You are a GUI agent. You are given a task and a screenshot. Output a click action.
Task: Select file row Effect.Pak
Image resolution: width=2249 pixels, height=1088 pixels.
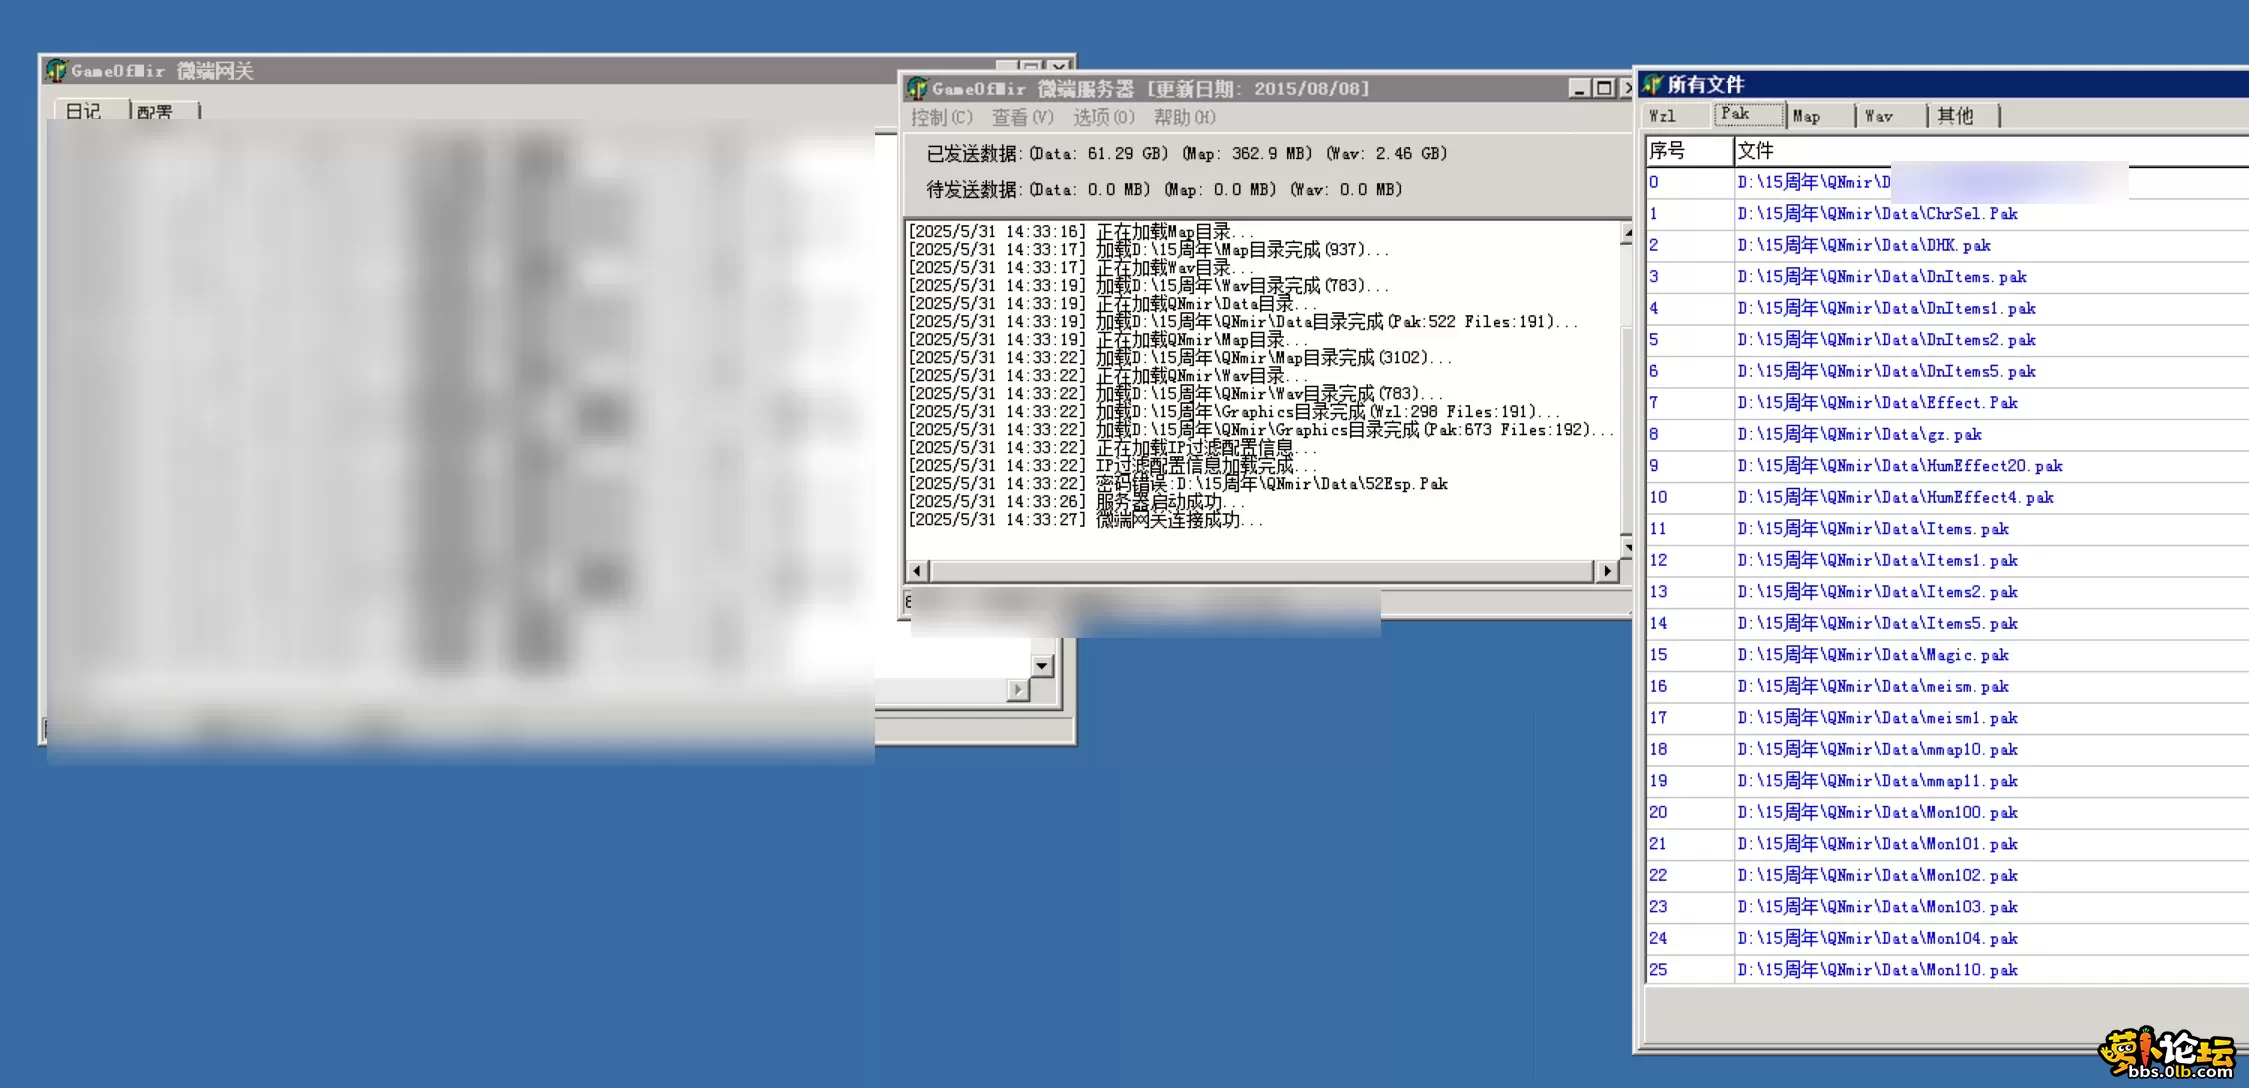point(1947,403)
